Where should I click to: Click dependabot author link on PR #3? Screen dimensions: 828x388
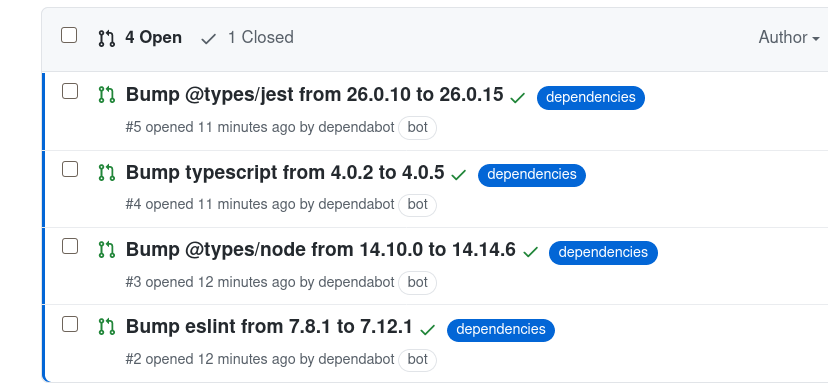point(356,282)
